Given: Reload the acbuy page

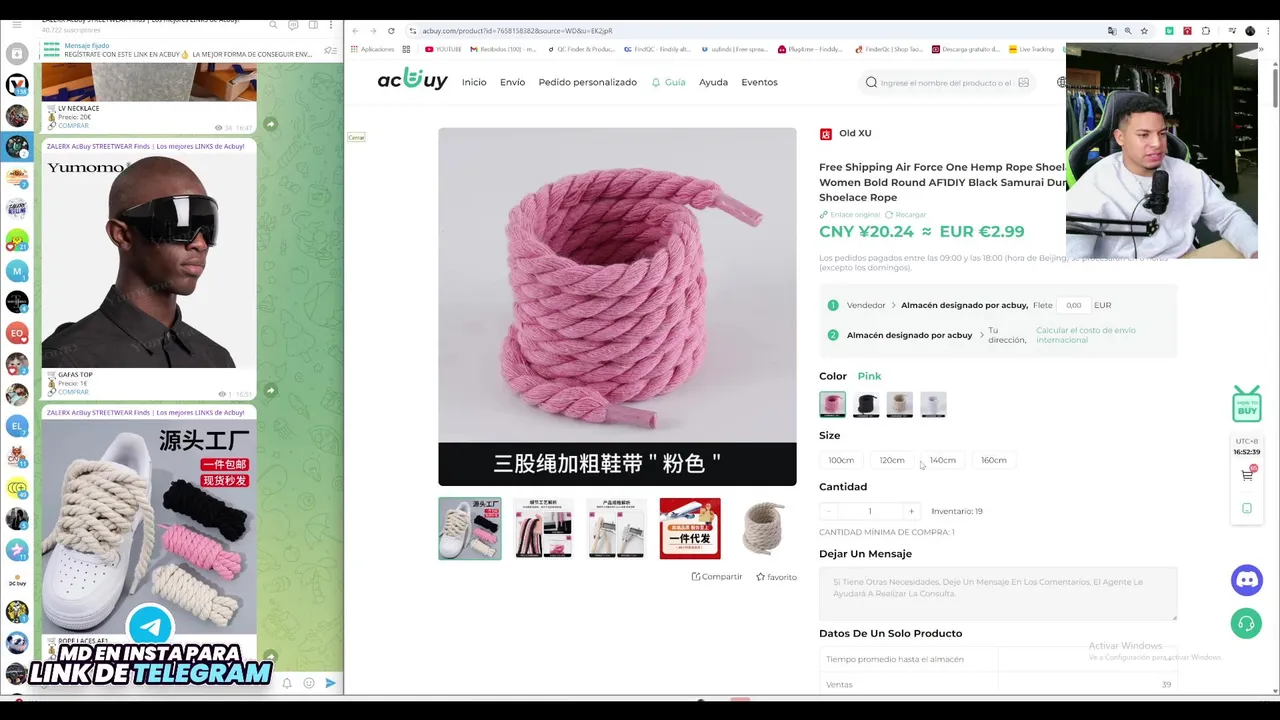Looking at the screenshot, I should point(391,31).
